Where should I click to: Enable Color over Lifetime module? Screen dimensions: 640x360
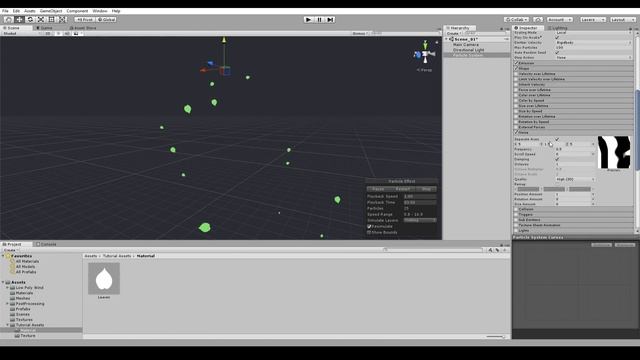point(516,95)
